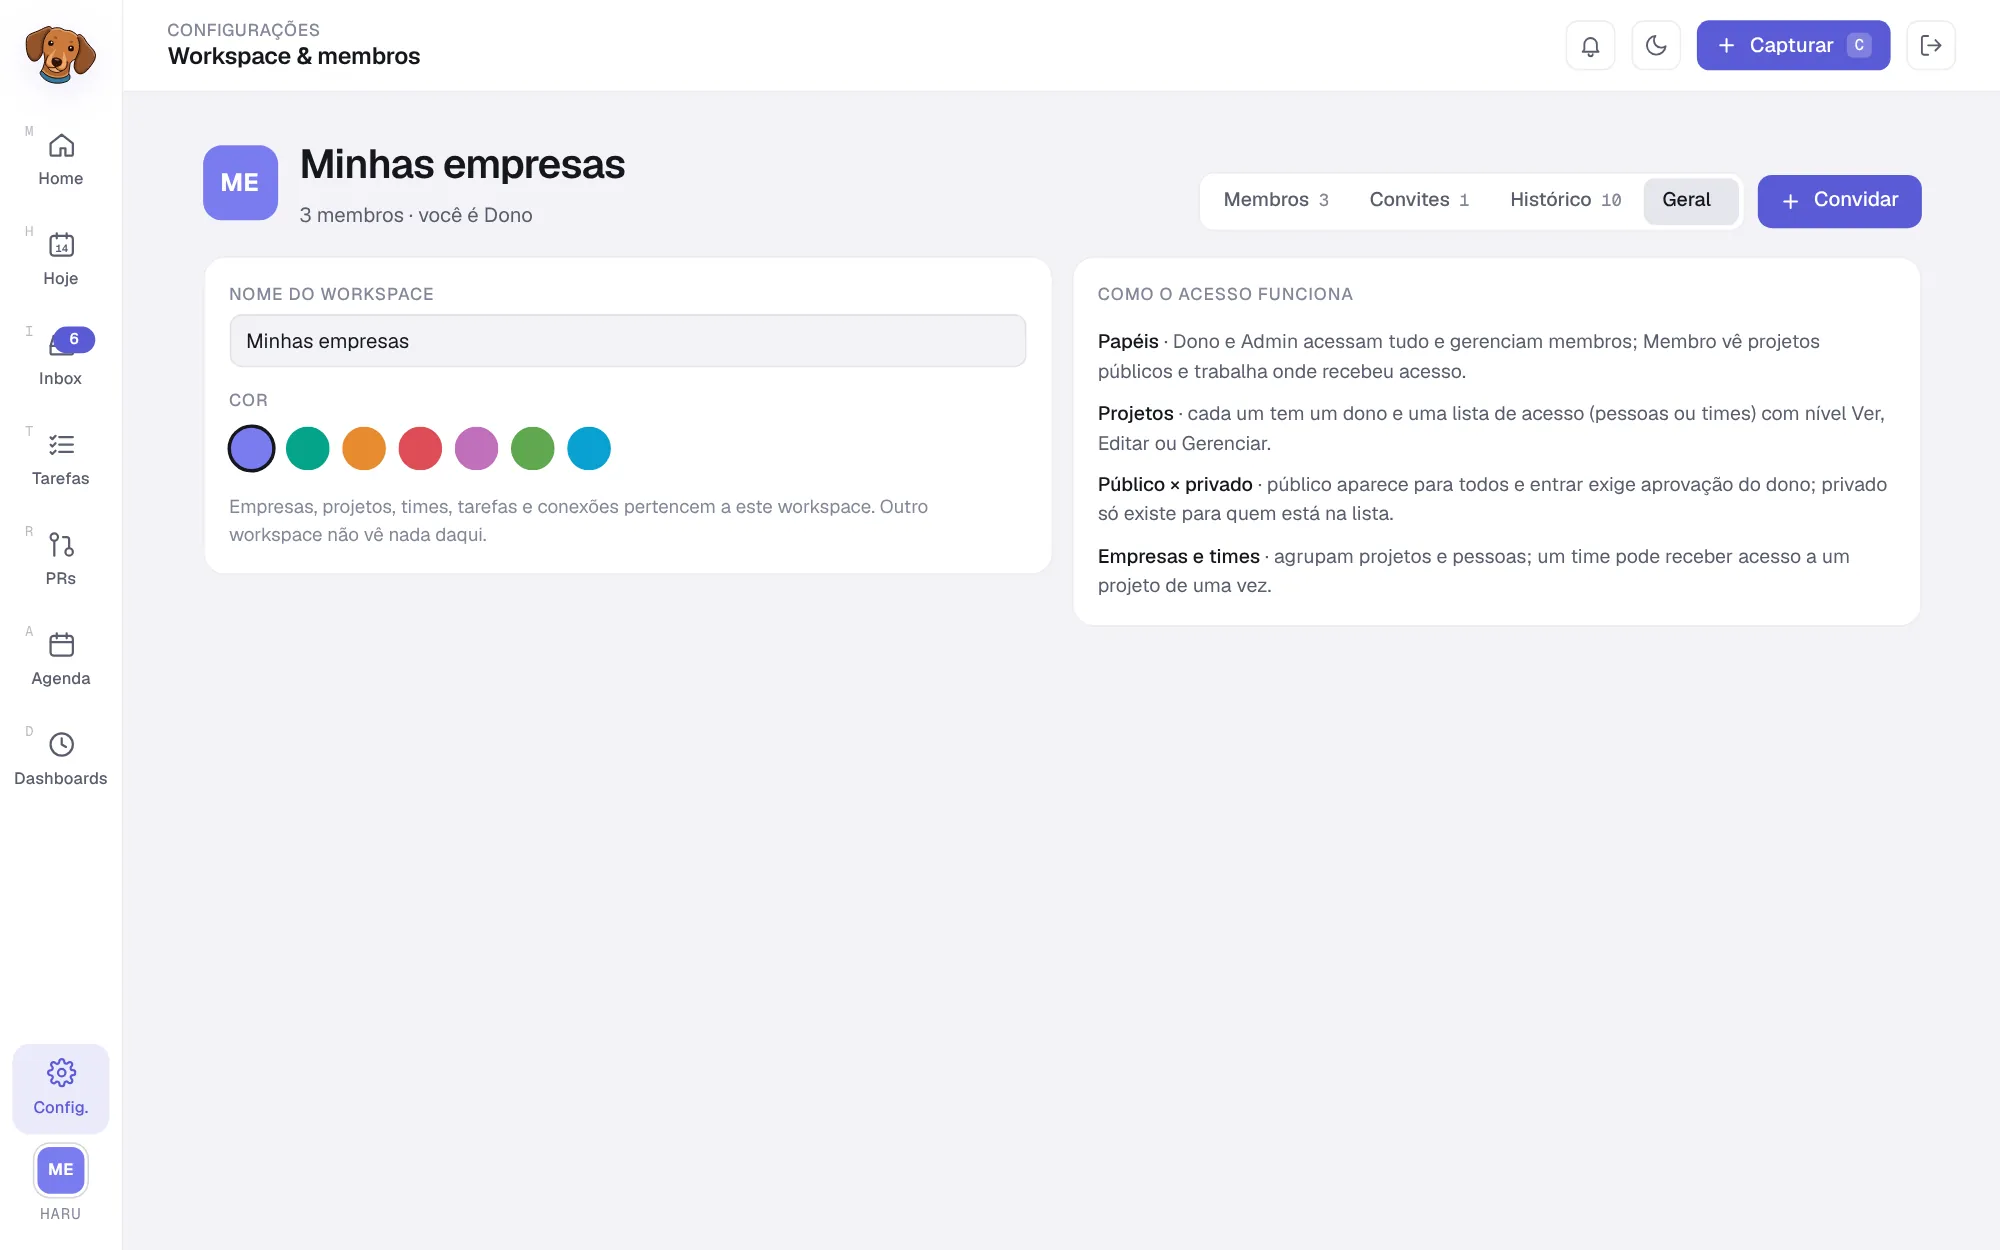Open Config. settings gear
This screenshot has height=1250, width=2000.
coord(61,1088)
